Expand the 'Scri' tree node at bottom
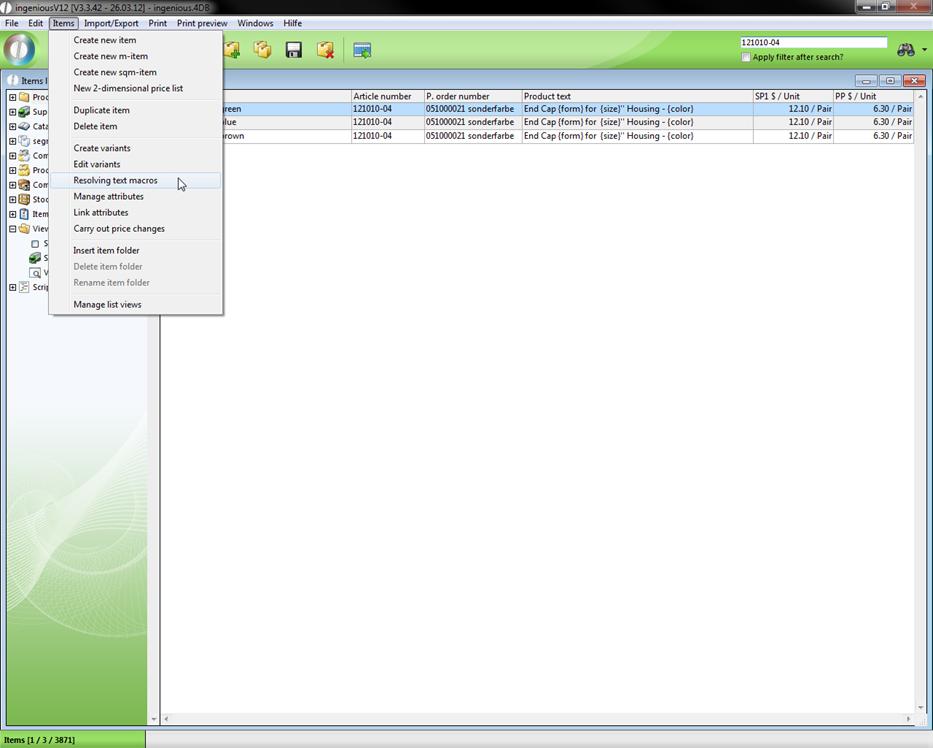The image size is (933, 748). (x=13, y=287)
